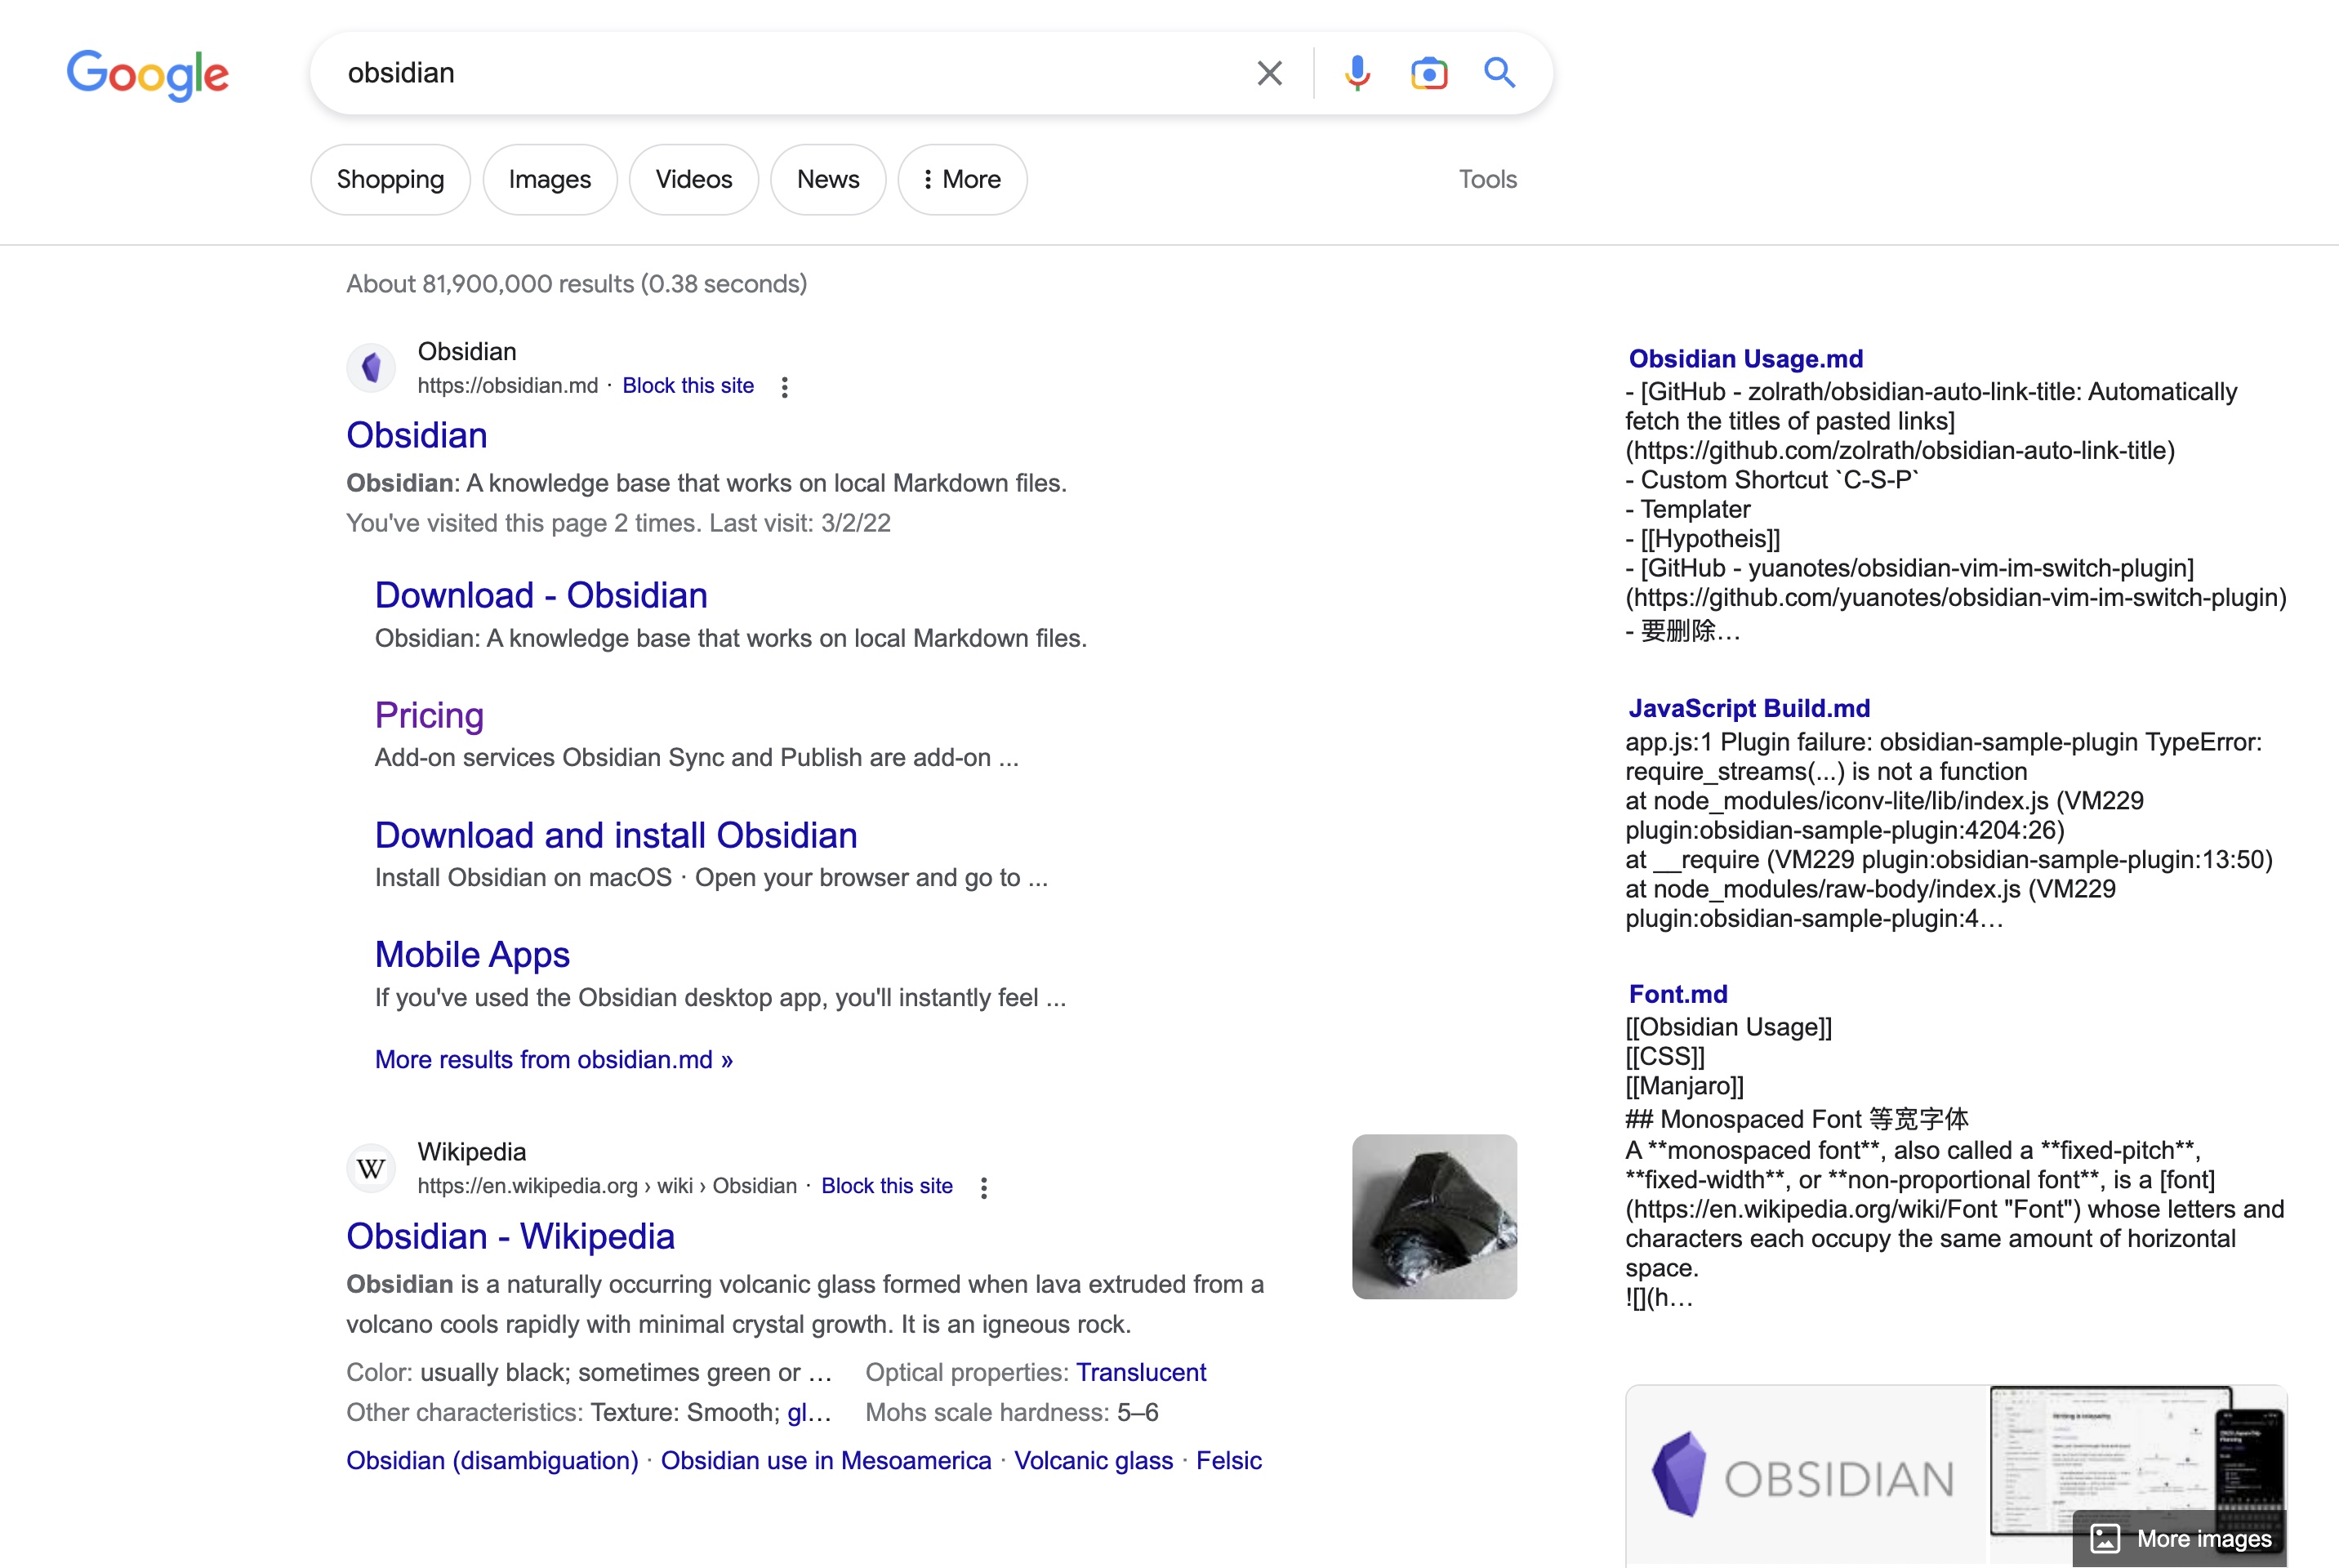Block the Wikipedia site link

coord(886,1186)
